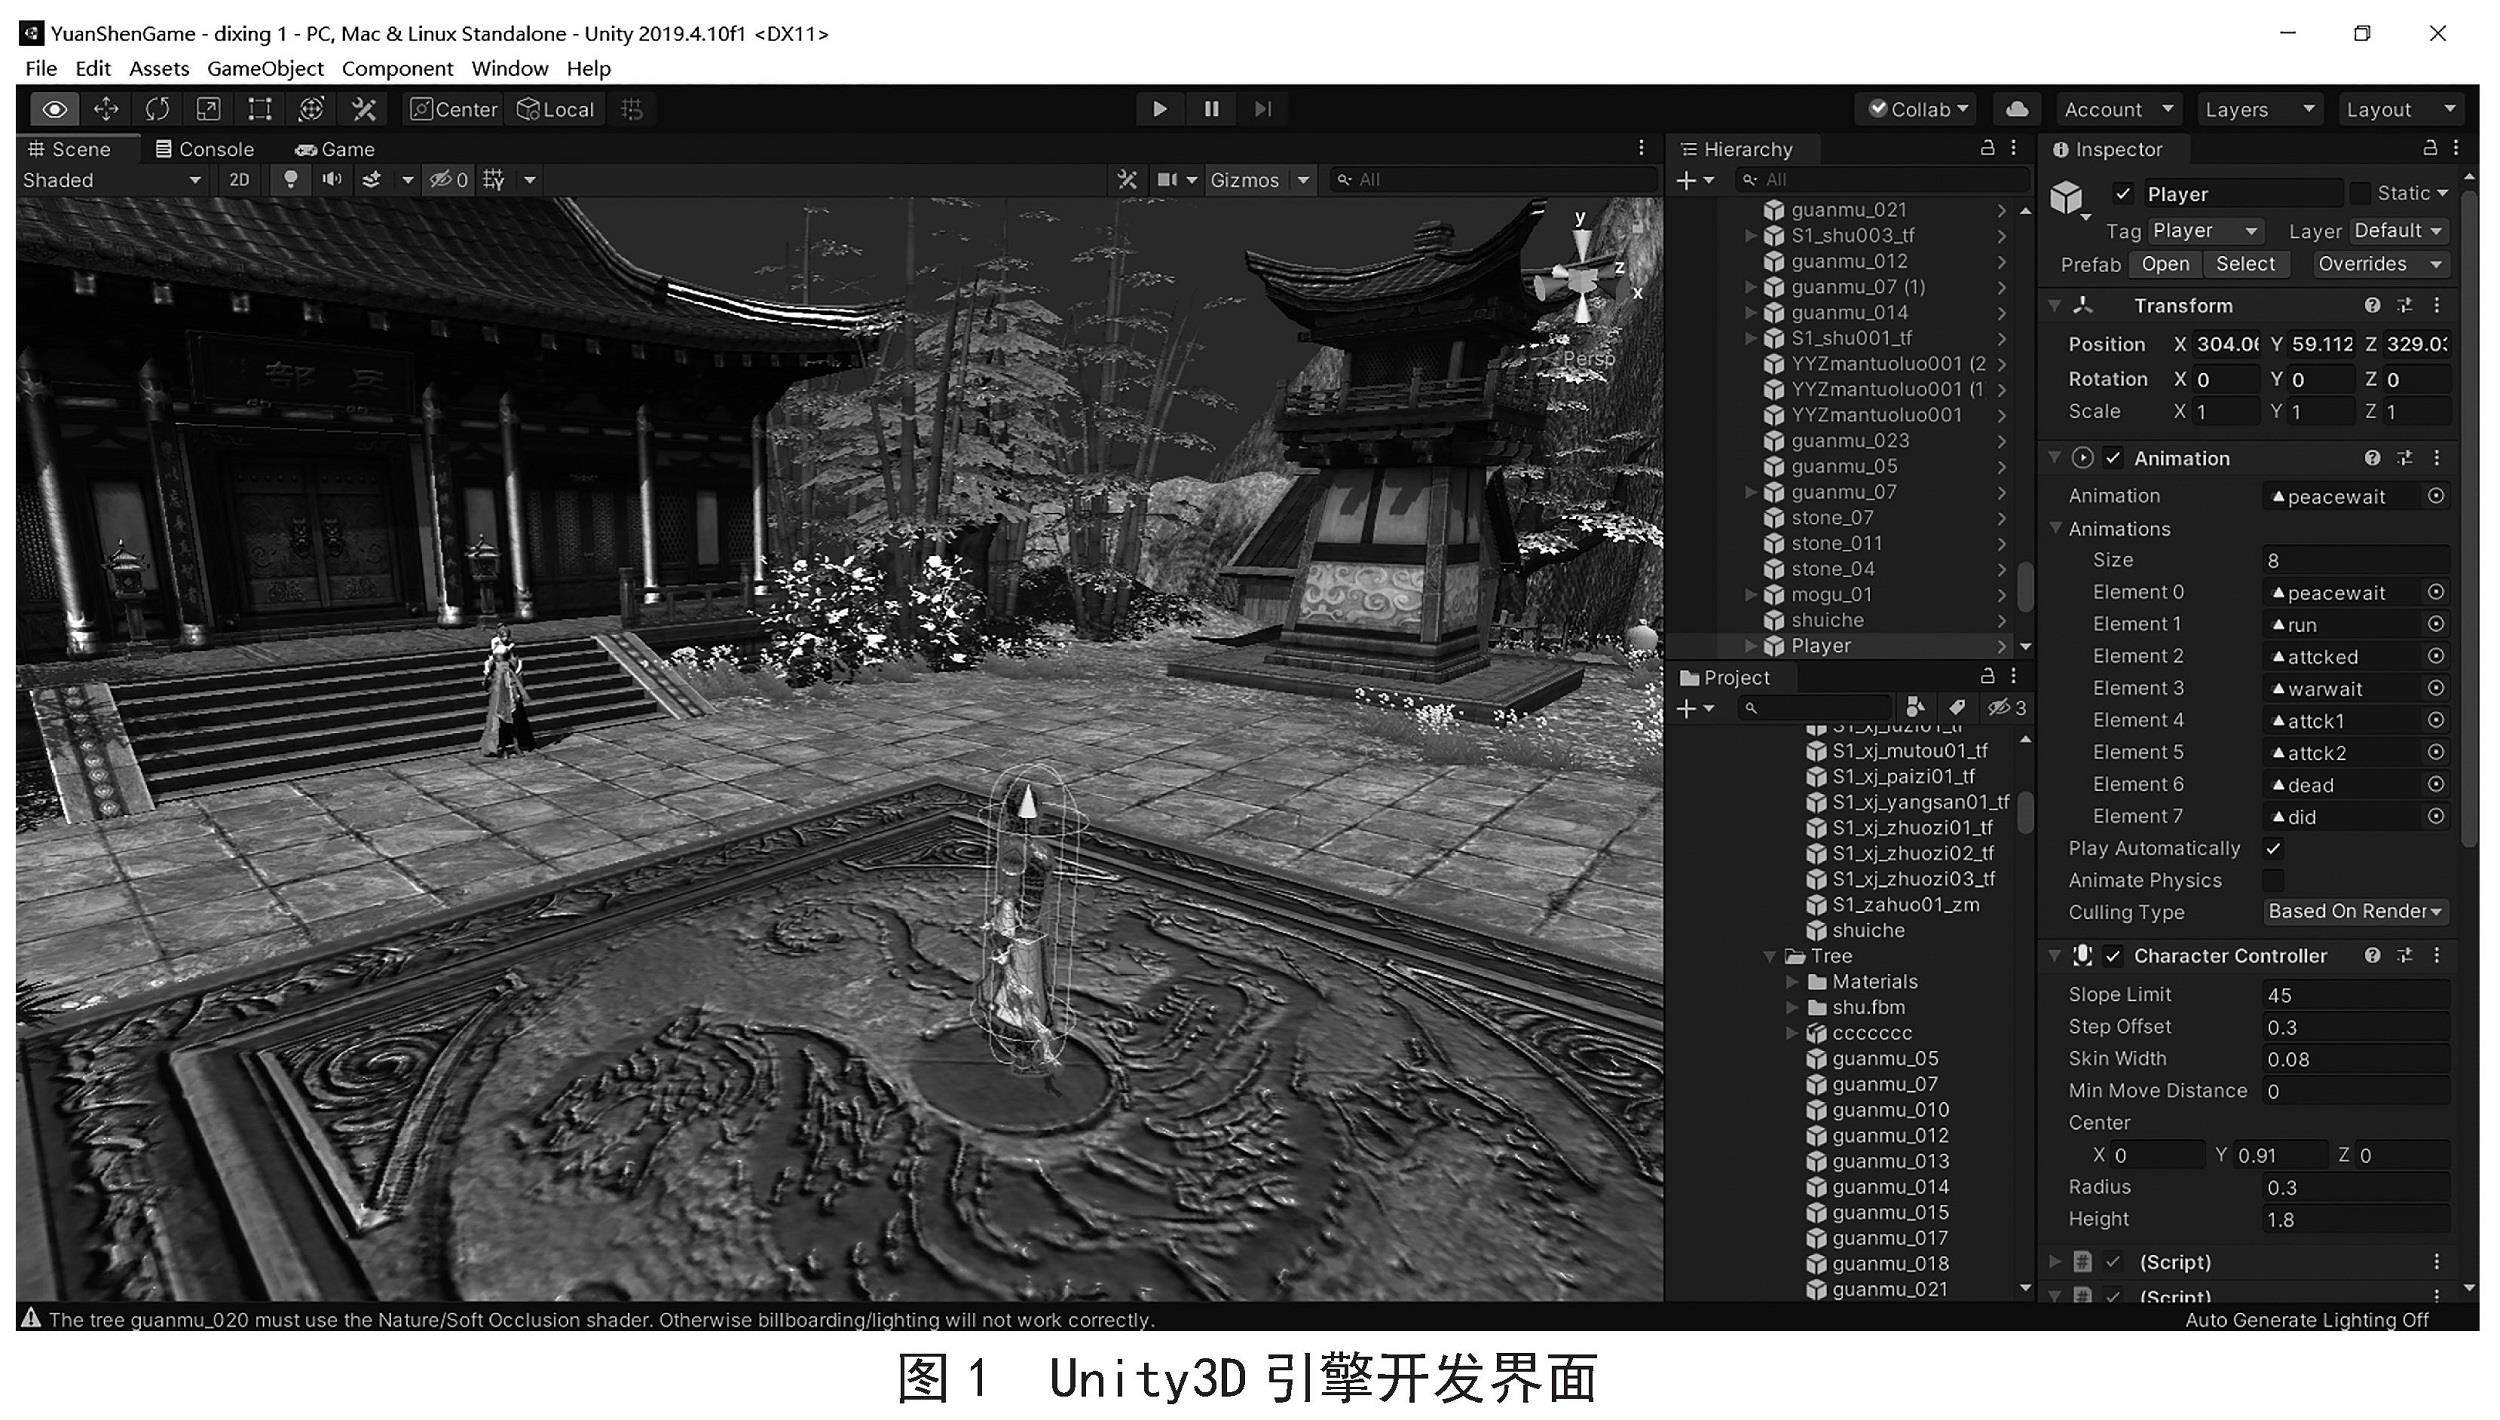This screenshot has height=1420, width=2500.
Task: Toggle scene lighting bulb icon
Action: [x=290, y=180]
